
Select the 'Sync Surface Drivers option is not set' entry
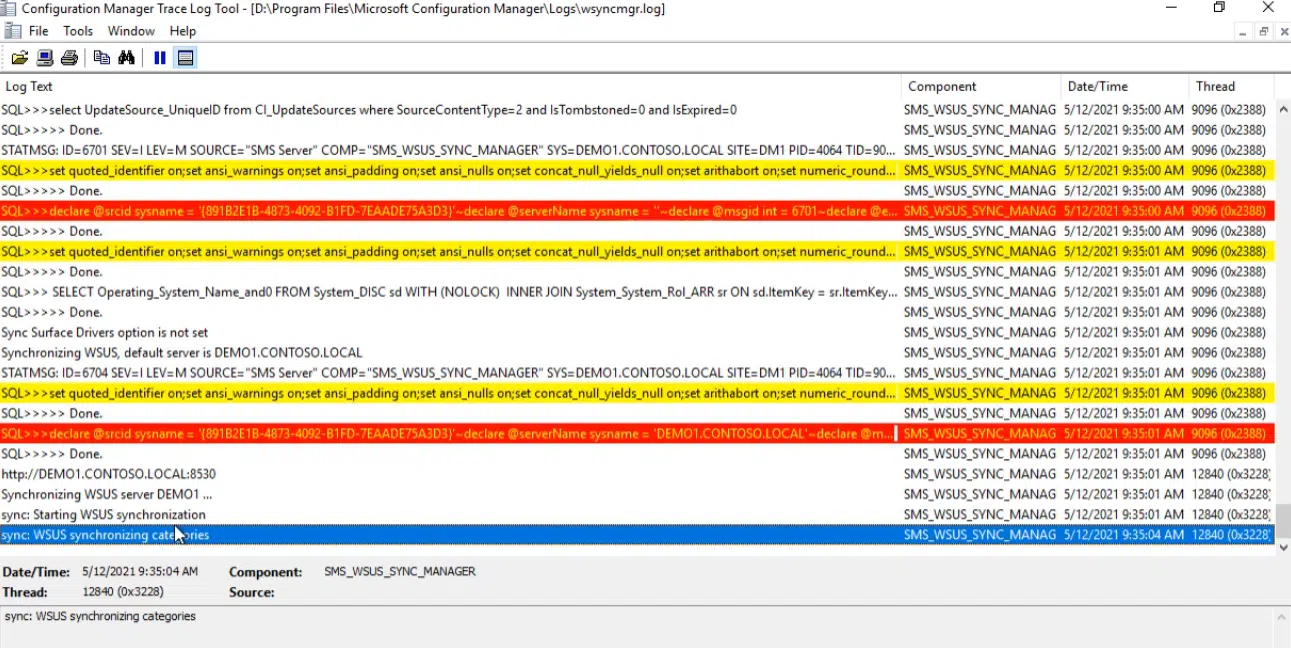(x=105, y=332)
